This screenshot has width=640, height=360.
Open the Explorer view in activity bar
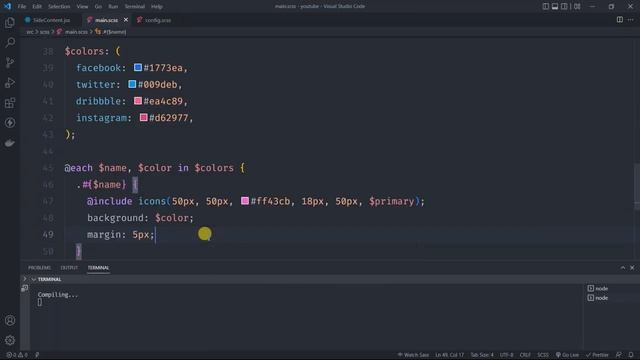click(x=10, y=22)
